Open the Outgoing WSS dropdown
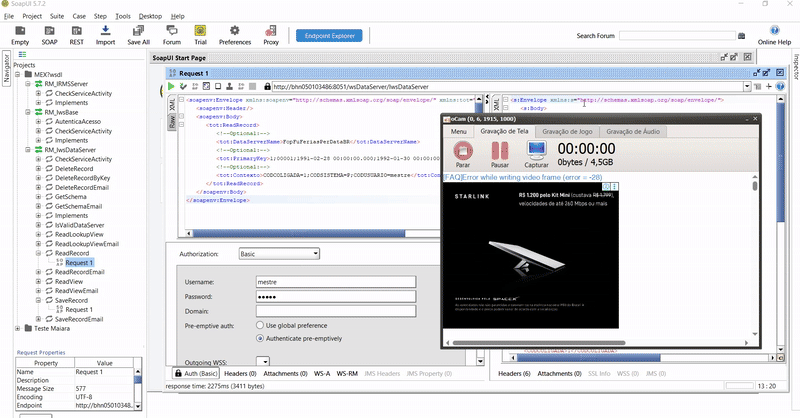This screenshot has width=800, height=418. click(x=263, y=362)
